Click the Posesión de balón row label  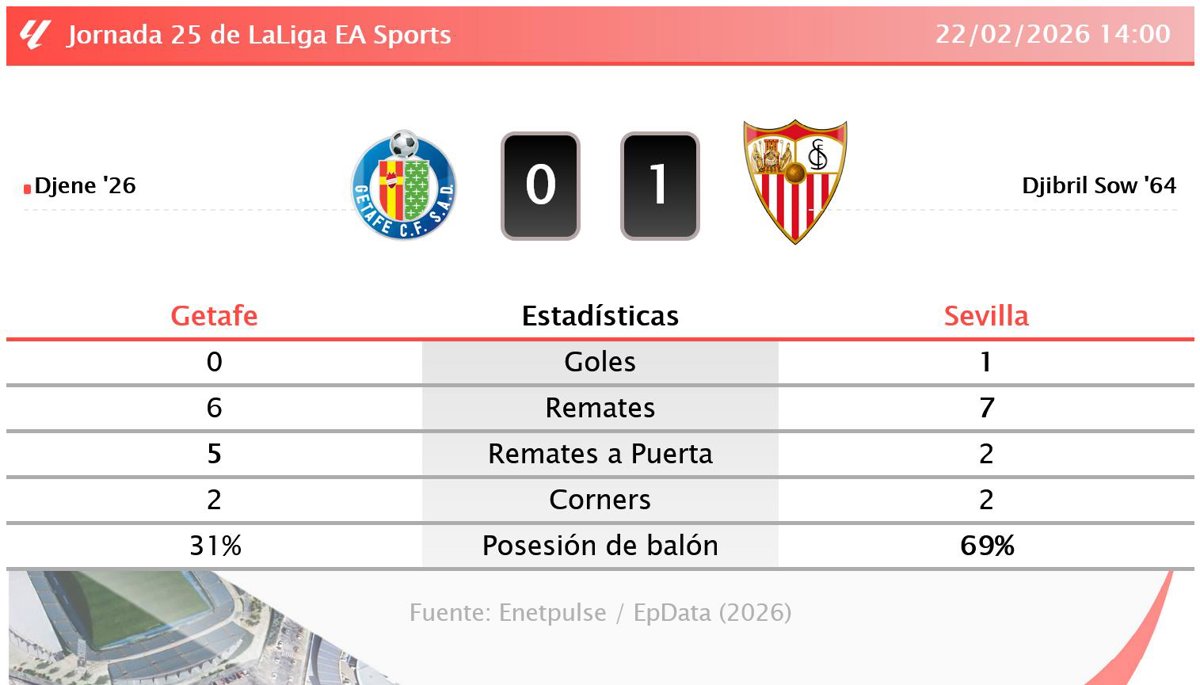point(600,546)
